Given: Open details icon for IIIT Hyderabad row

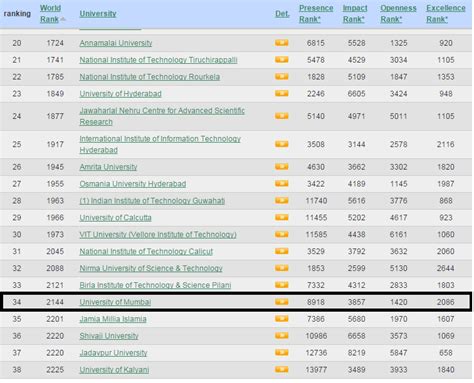Looking at the screenshot, I should 282,144.
